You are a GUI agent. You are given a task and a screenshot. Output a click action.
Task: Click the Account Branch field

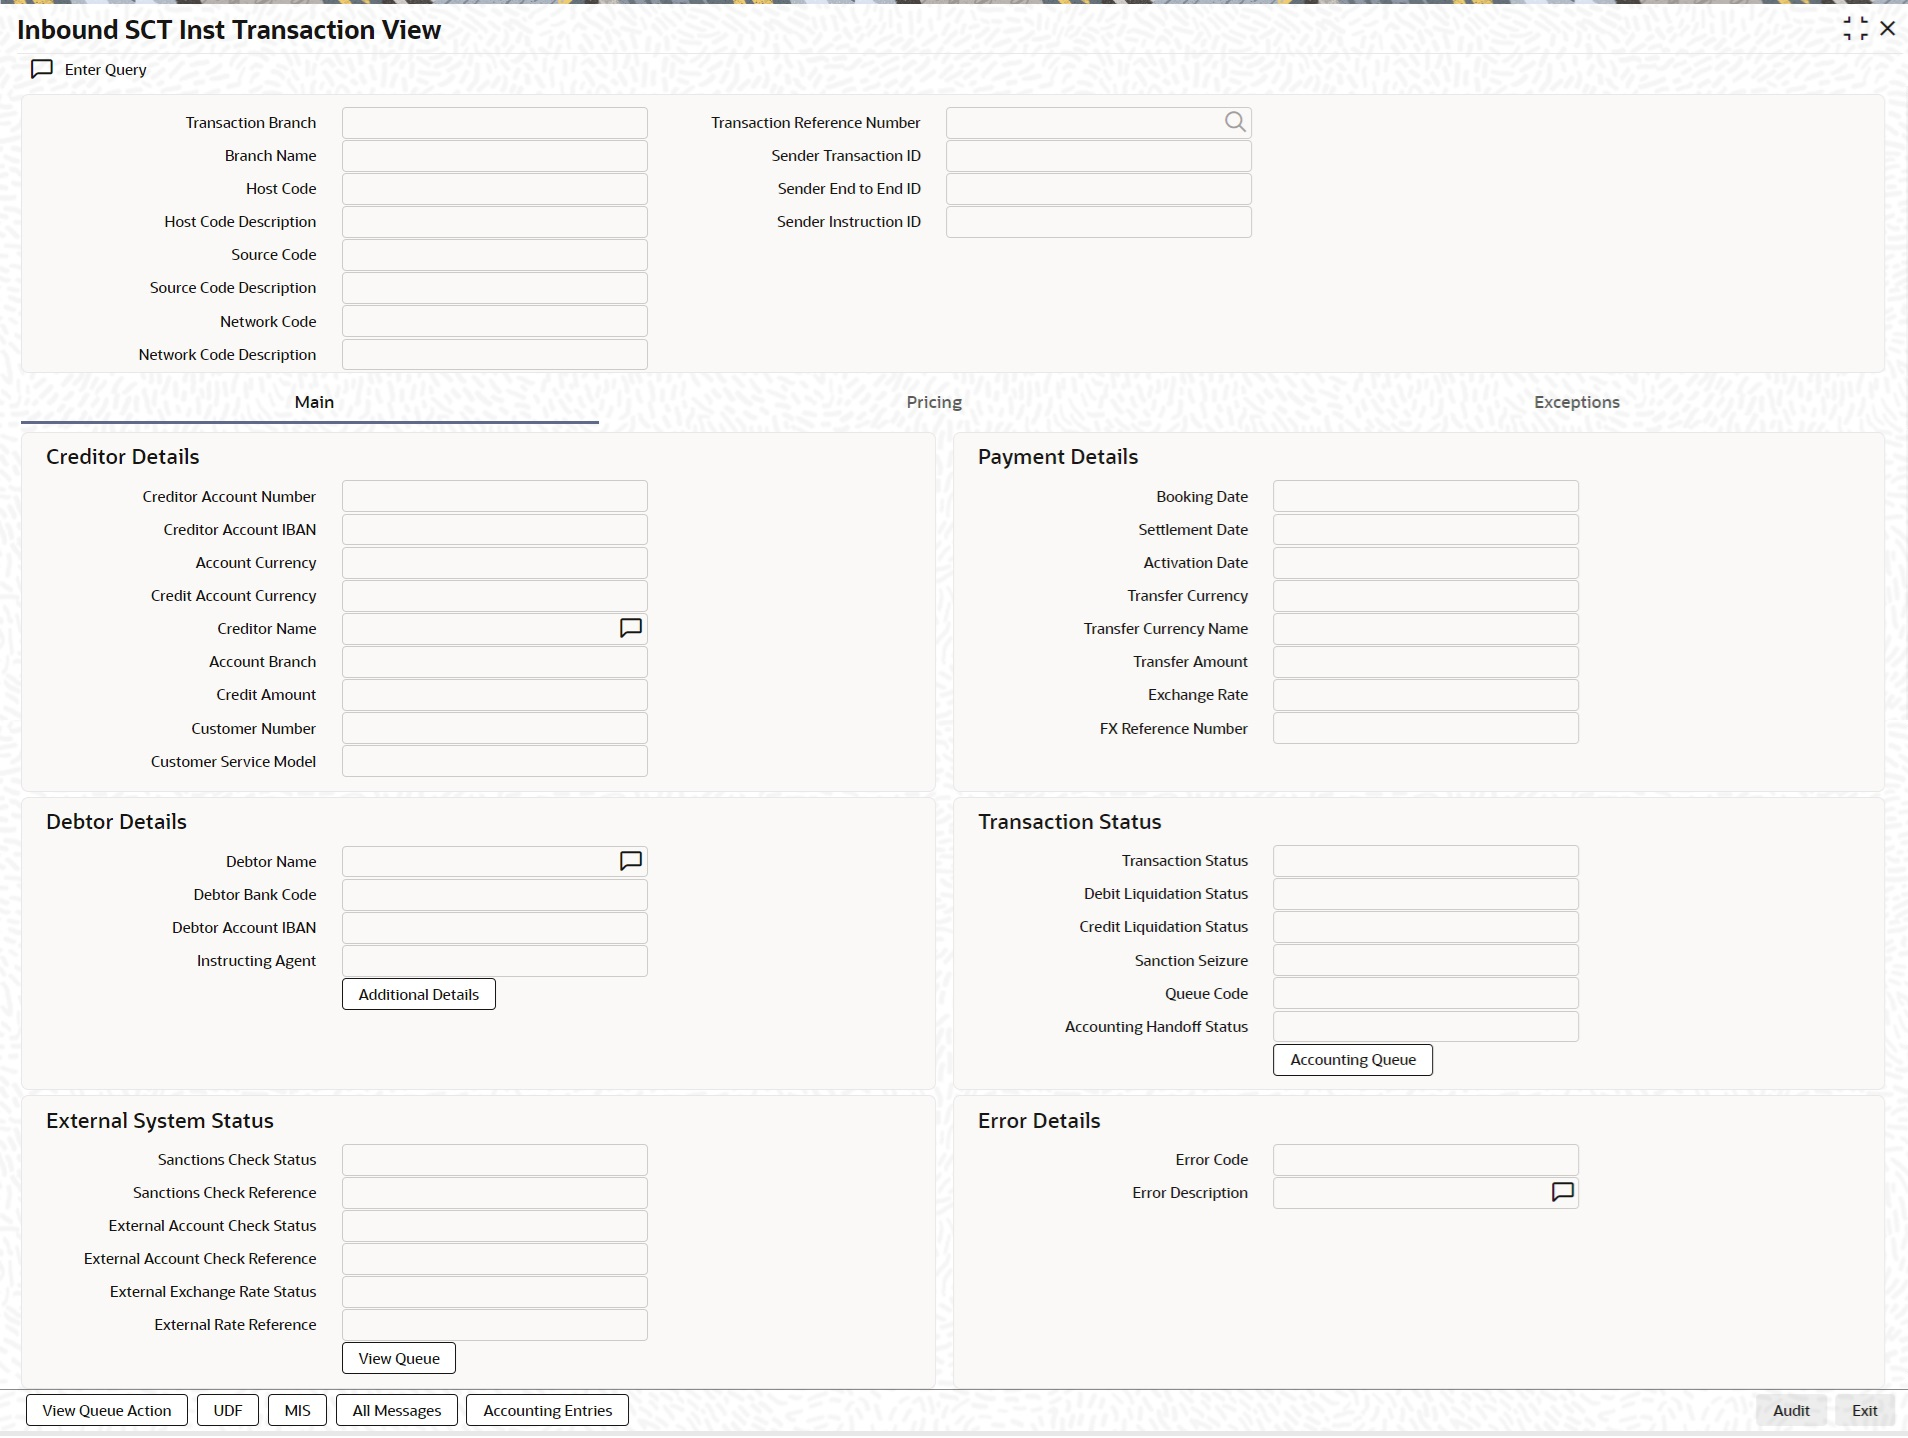(x=495, y=661)
